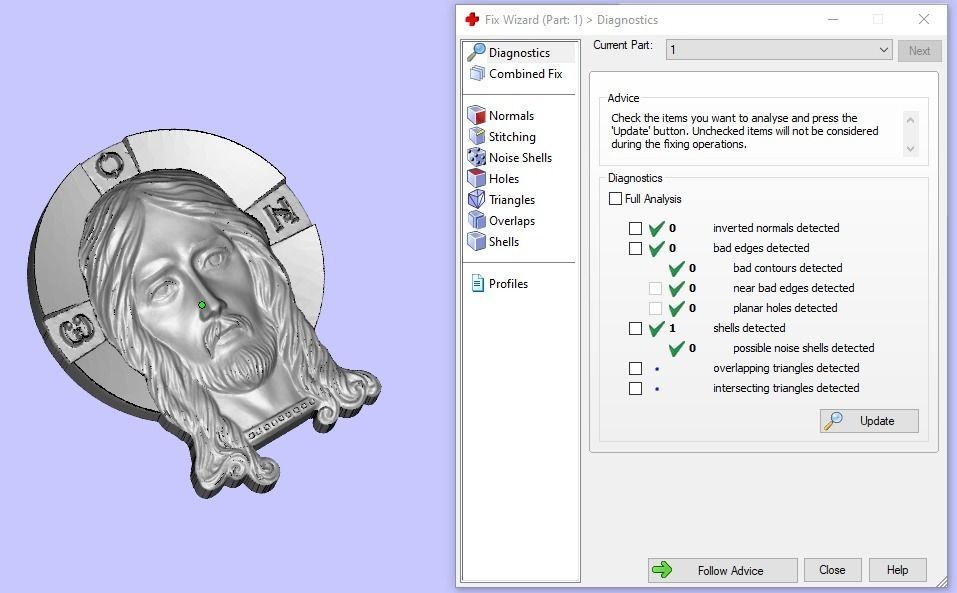Open the Profiles page

pyautogui.click(x=508, y=284)
